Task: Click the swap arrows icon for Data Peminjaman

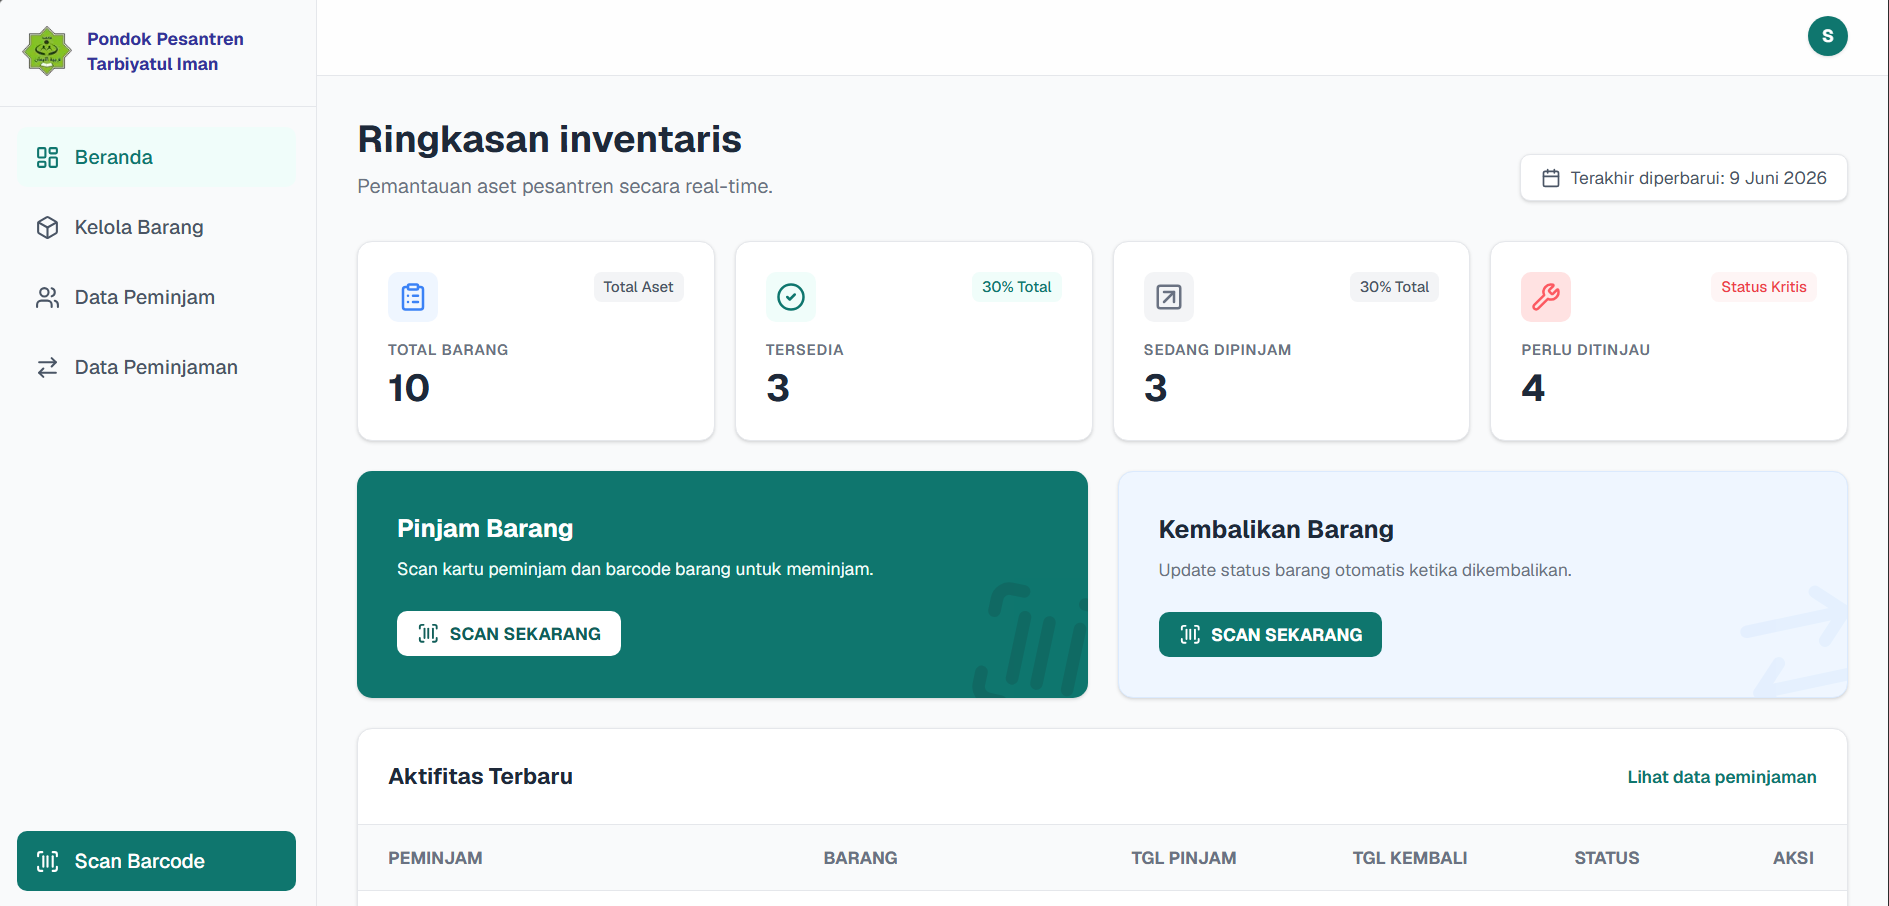Action: (47, 367)
